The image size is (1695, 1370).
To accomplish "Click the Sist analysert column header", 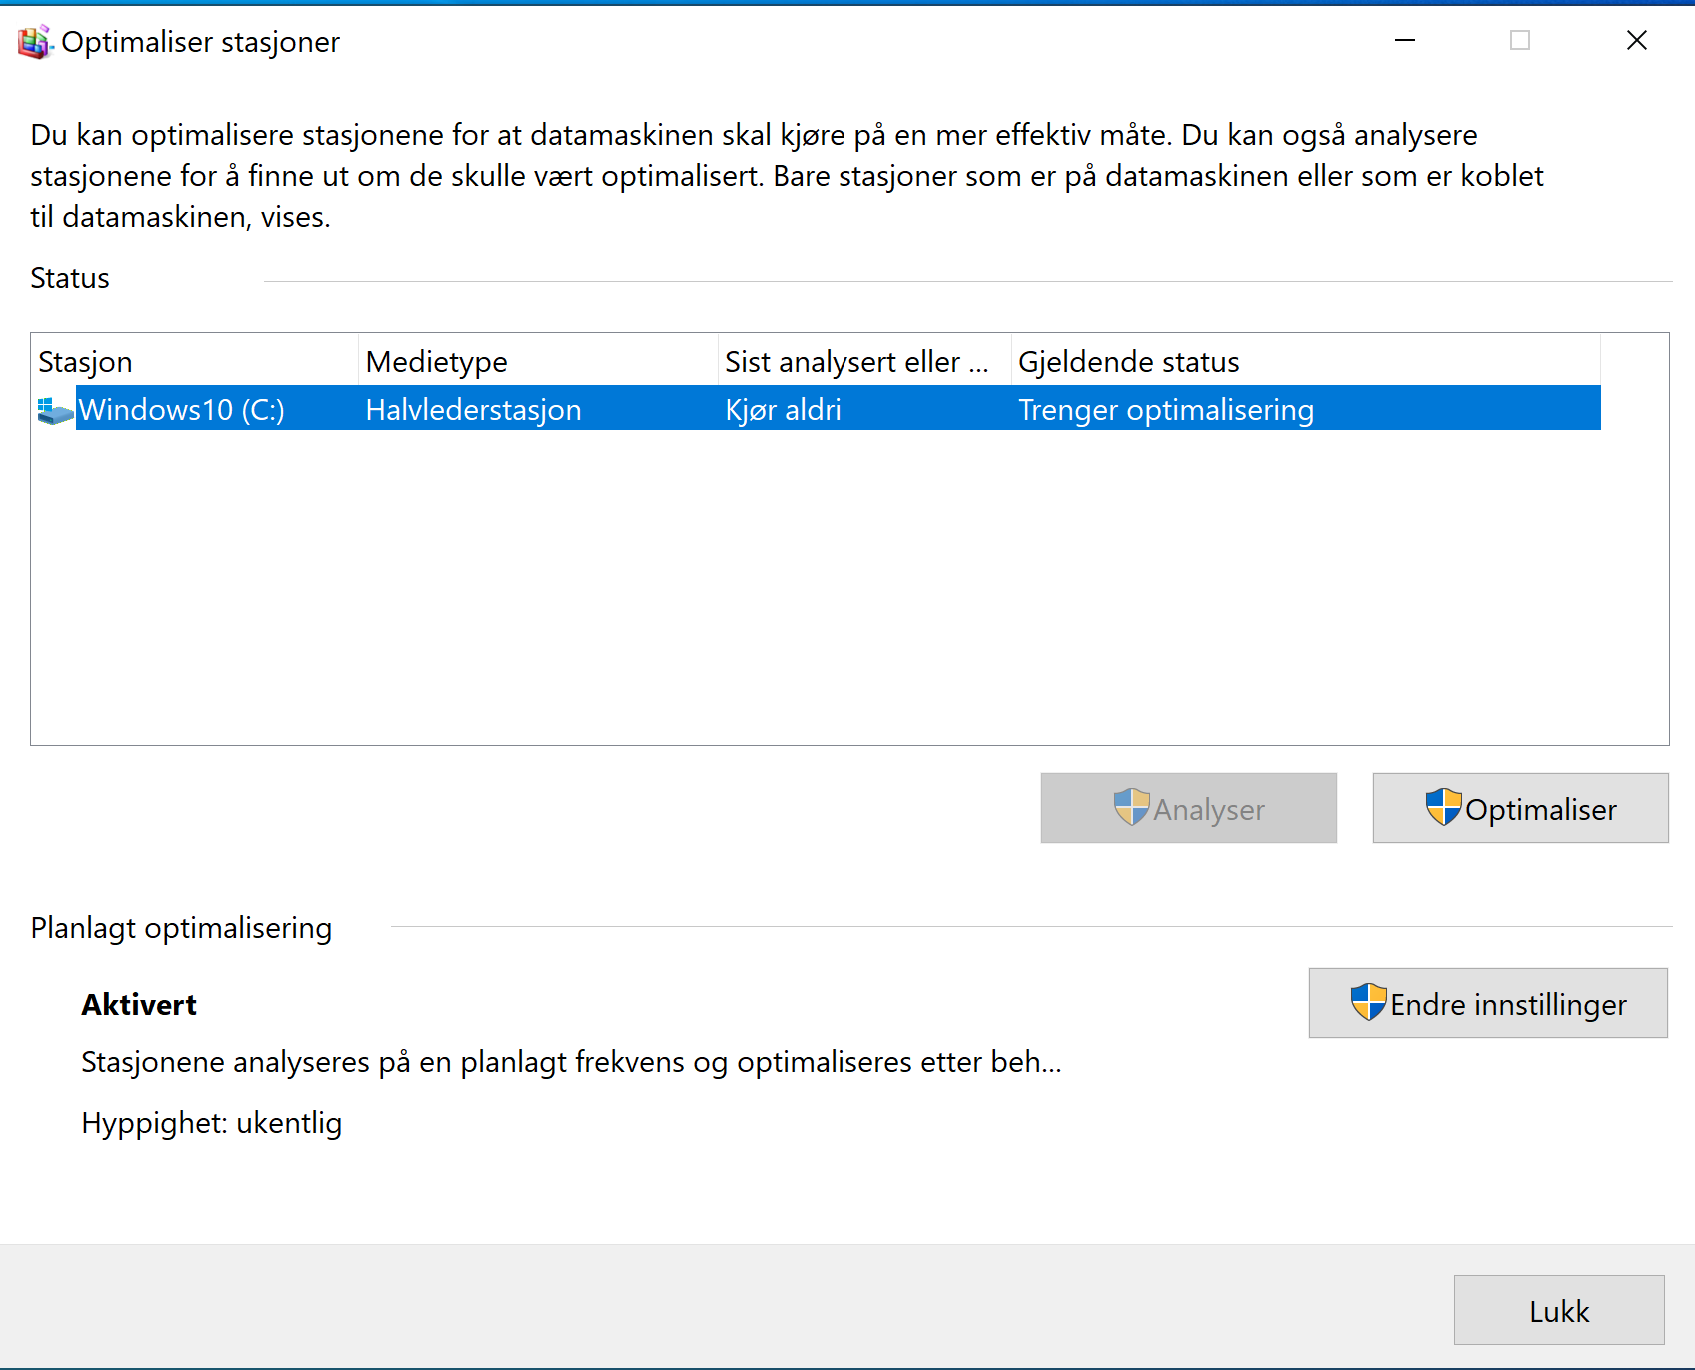I will coord(855,361).
